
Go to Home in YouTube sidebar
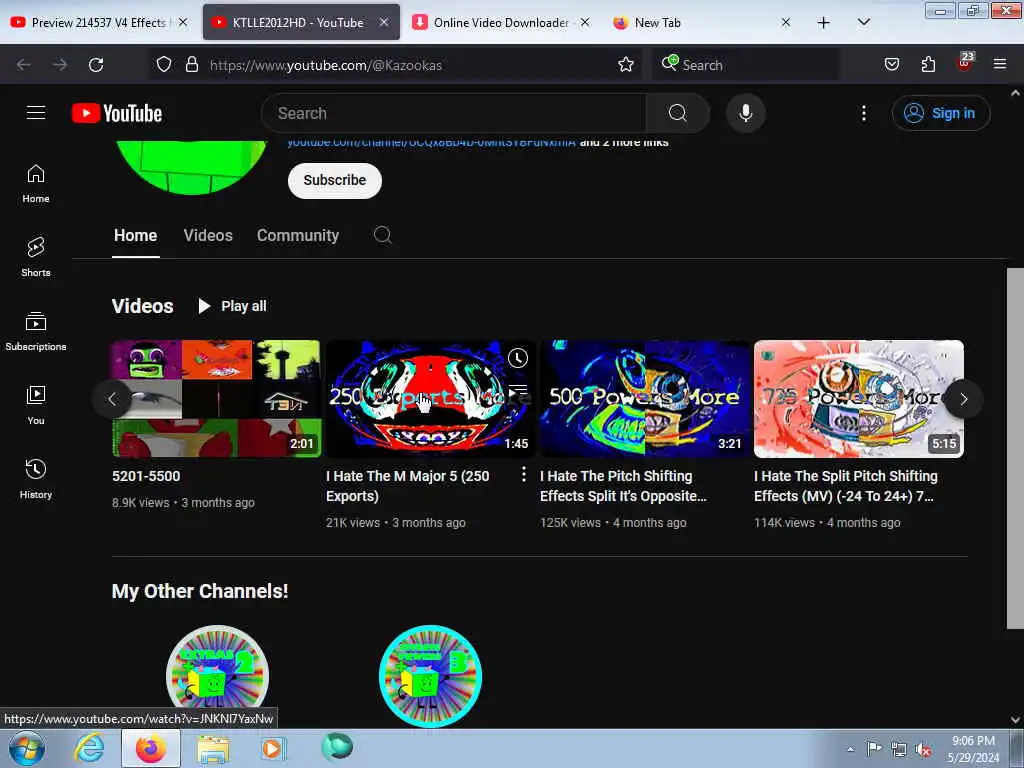point(36,184)
